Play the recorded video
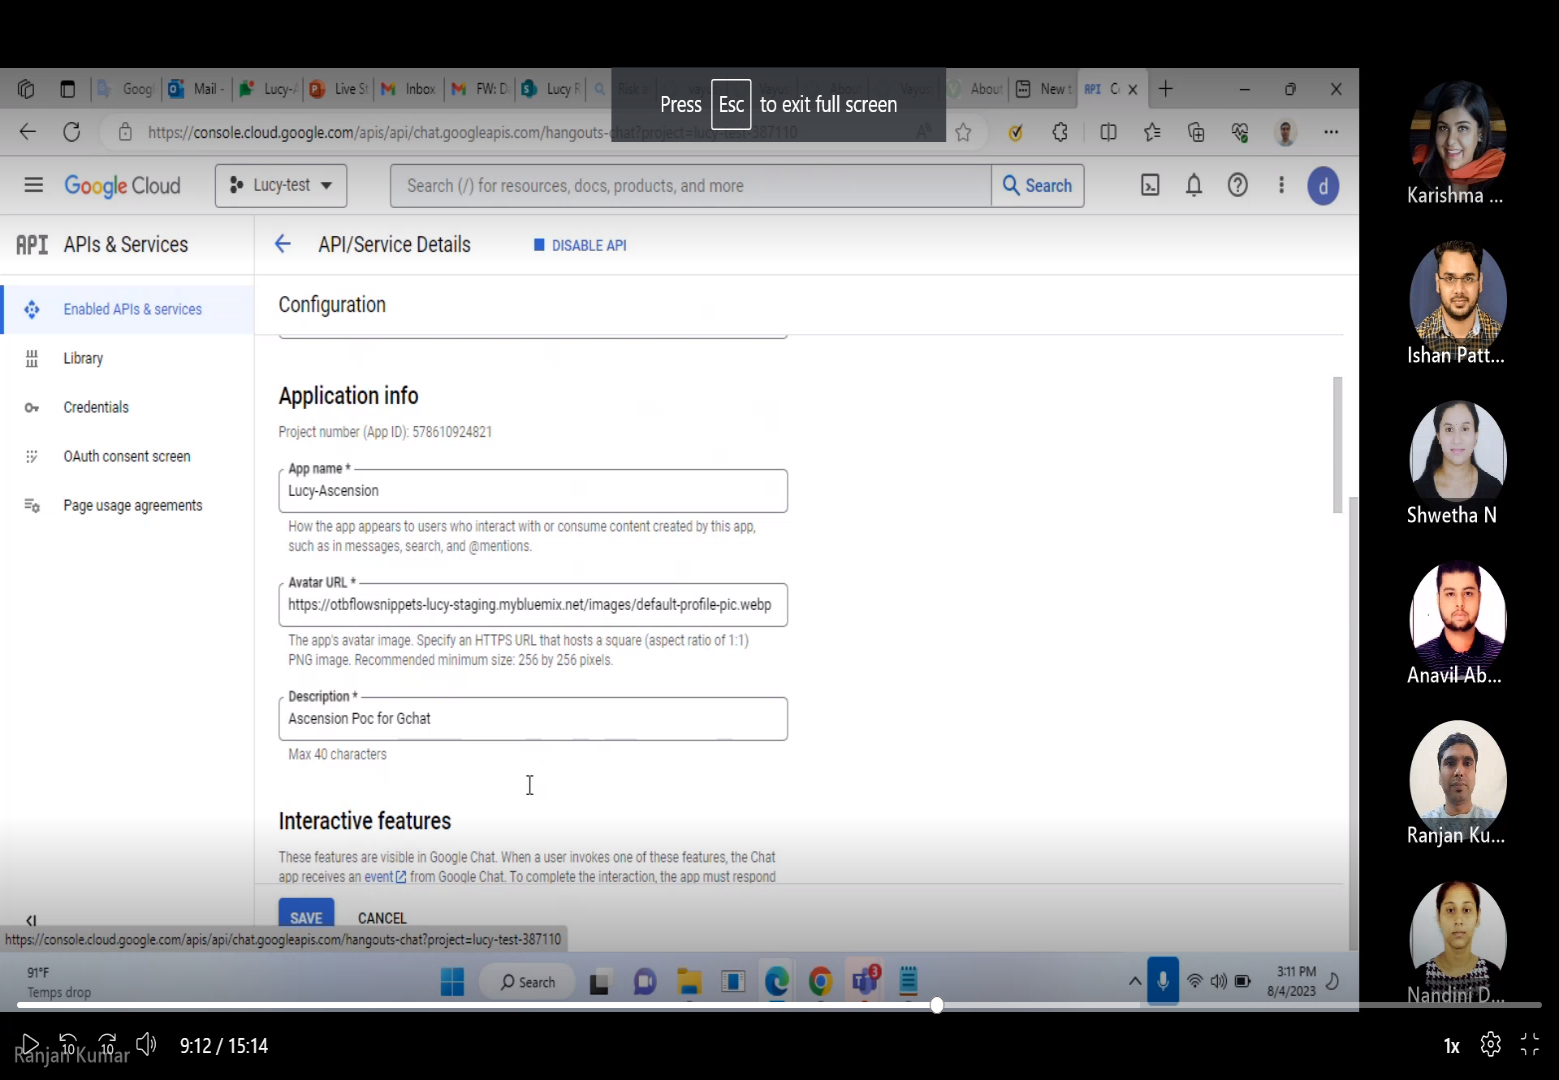The image size is (1559, 1080). click(x=30, y=1045)
